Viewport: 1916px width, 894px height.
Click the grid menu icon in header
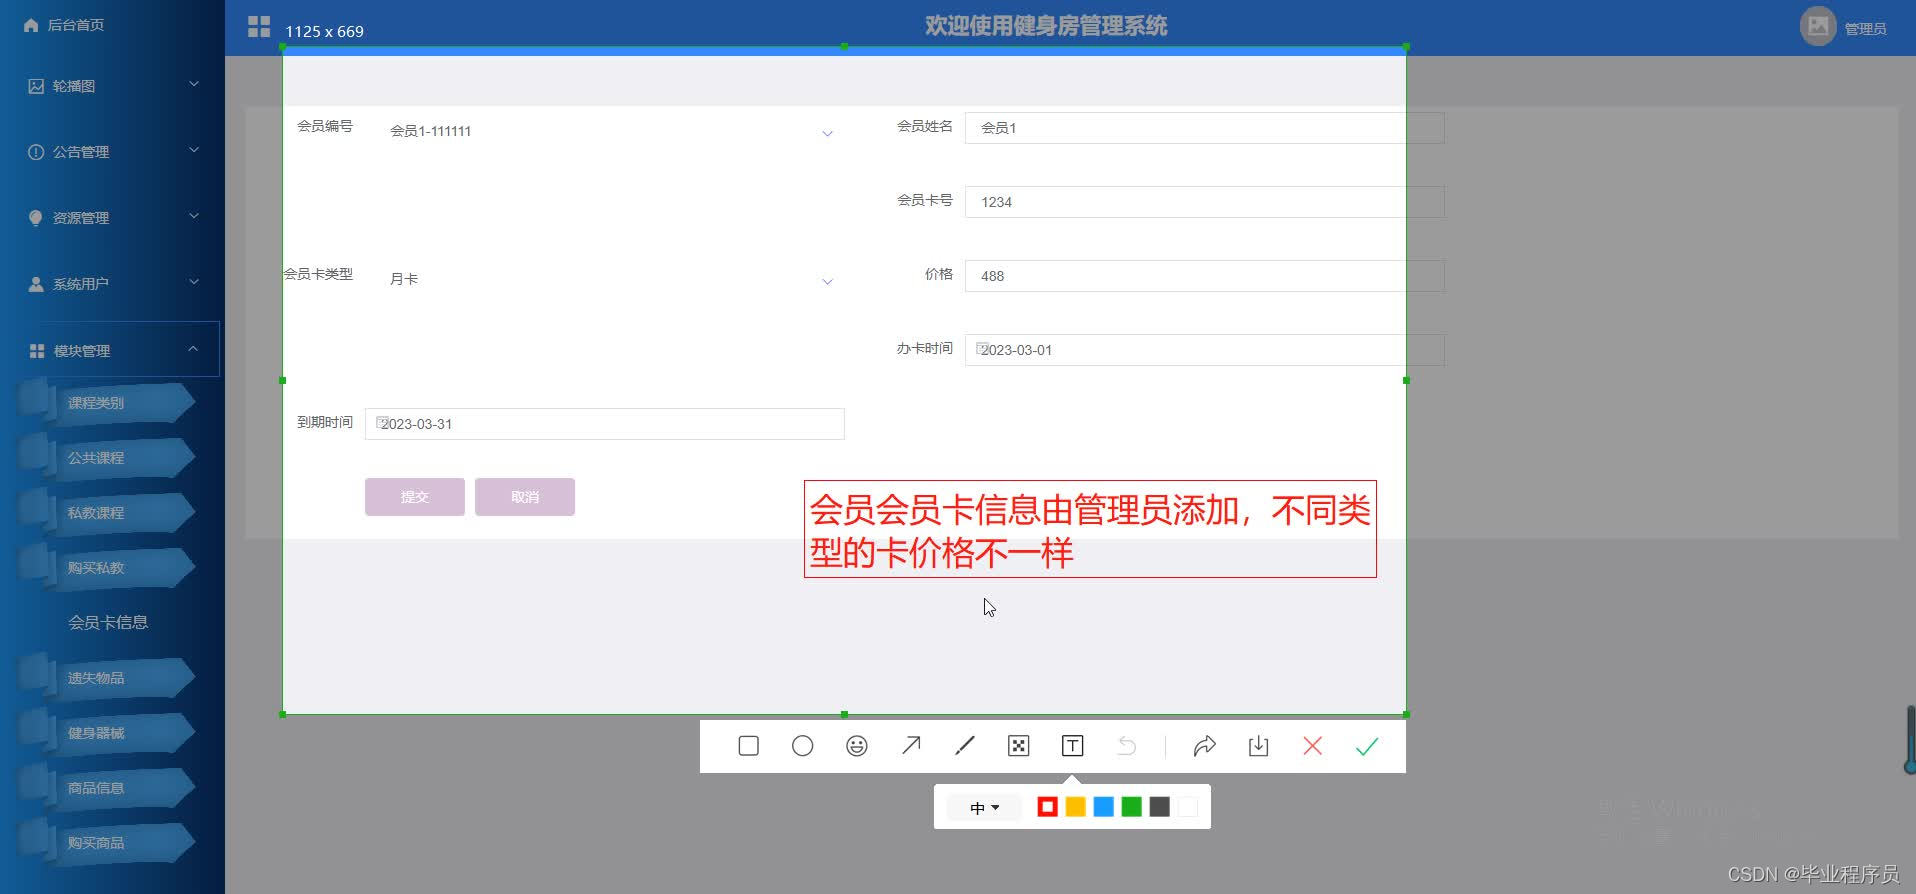[259, 27]
